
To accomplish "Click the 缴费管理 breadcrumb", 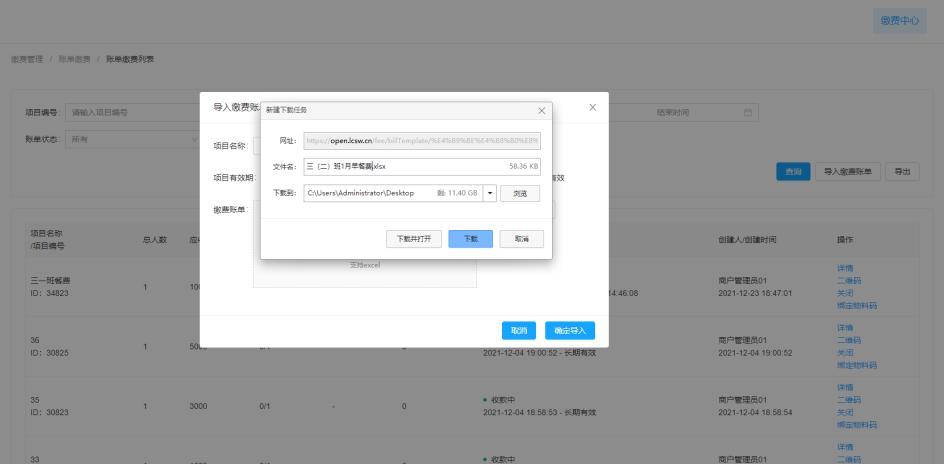I will tap(27, 59).
